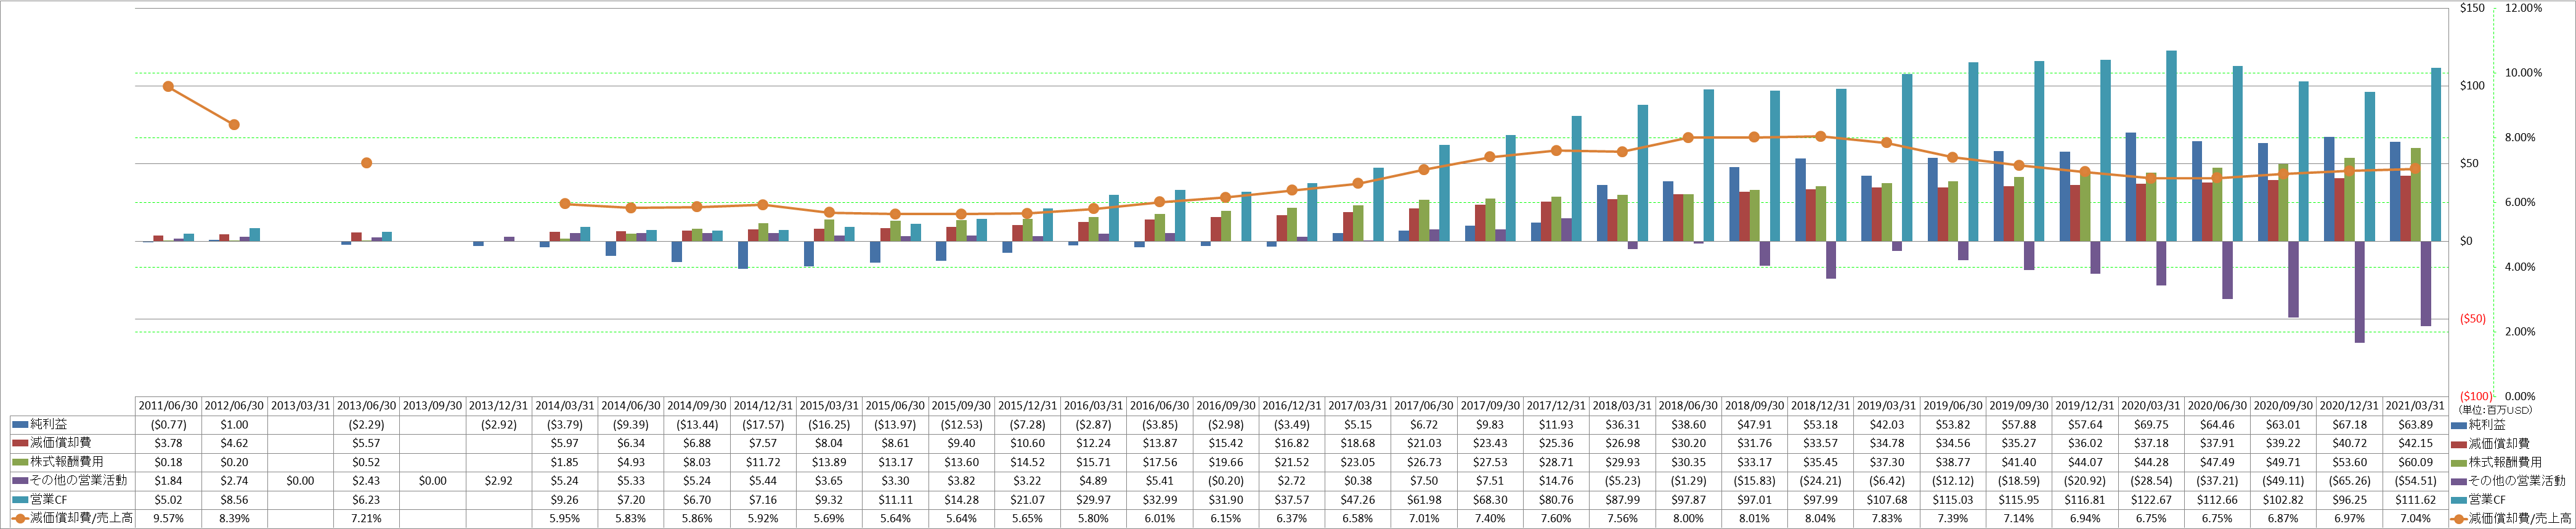Select the ratio cell showing 7.04%

[x=2415, y=518]
